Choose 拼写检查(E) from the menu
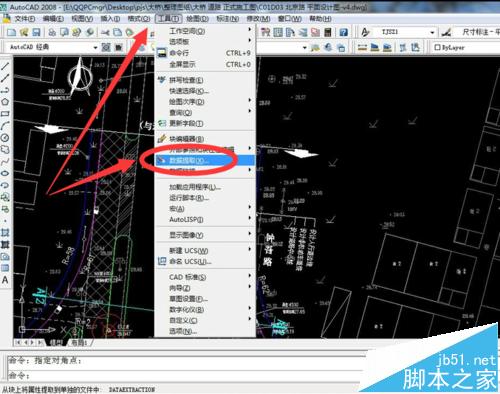Image resolution: width=500 pixels, height=394 pixels. [205, 80]
